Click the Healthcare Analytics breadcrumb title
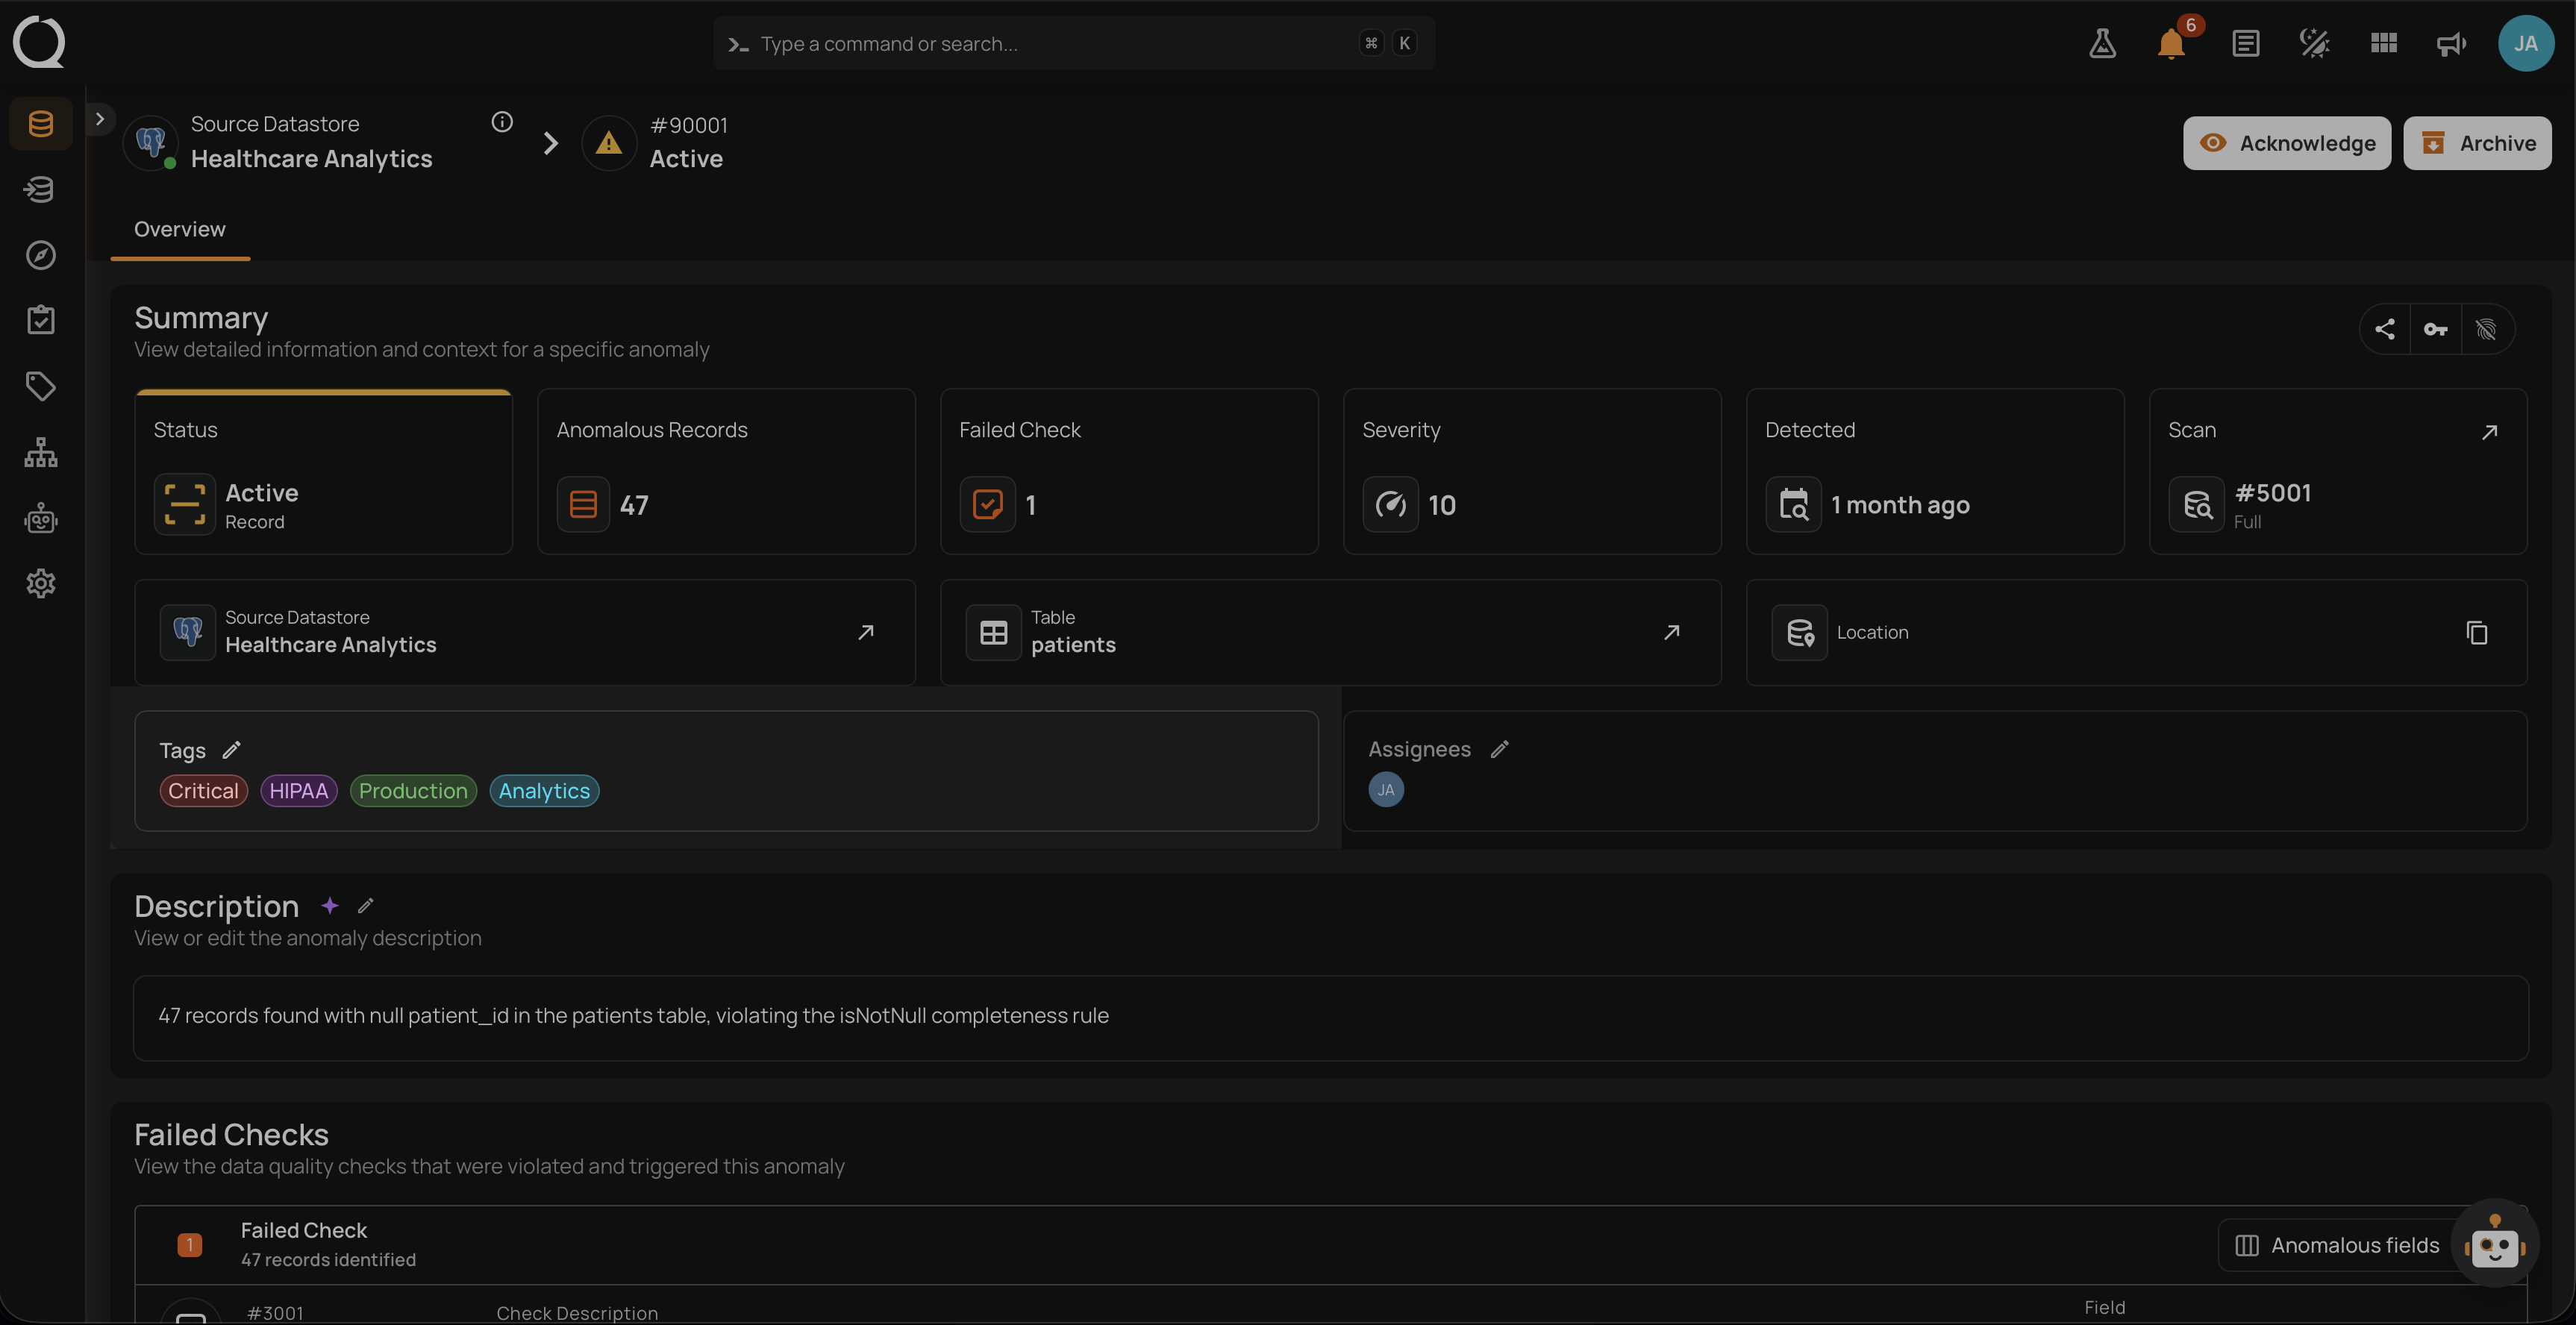2576x1325 pixels. [x=311, y=158]
